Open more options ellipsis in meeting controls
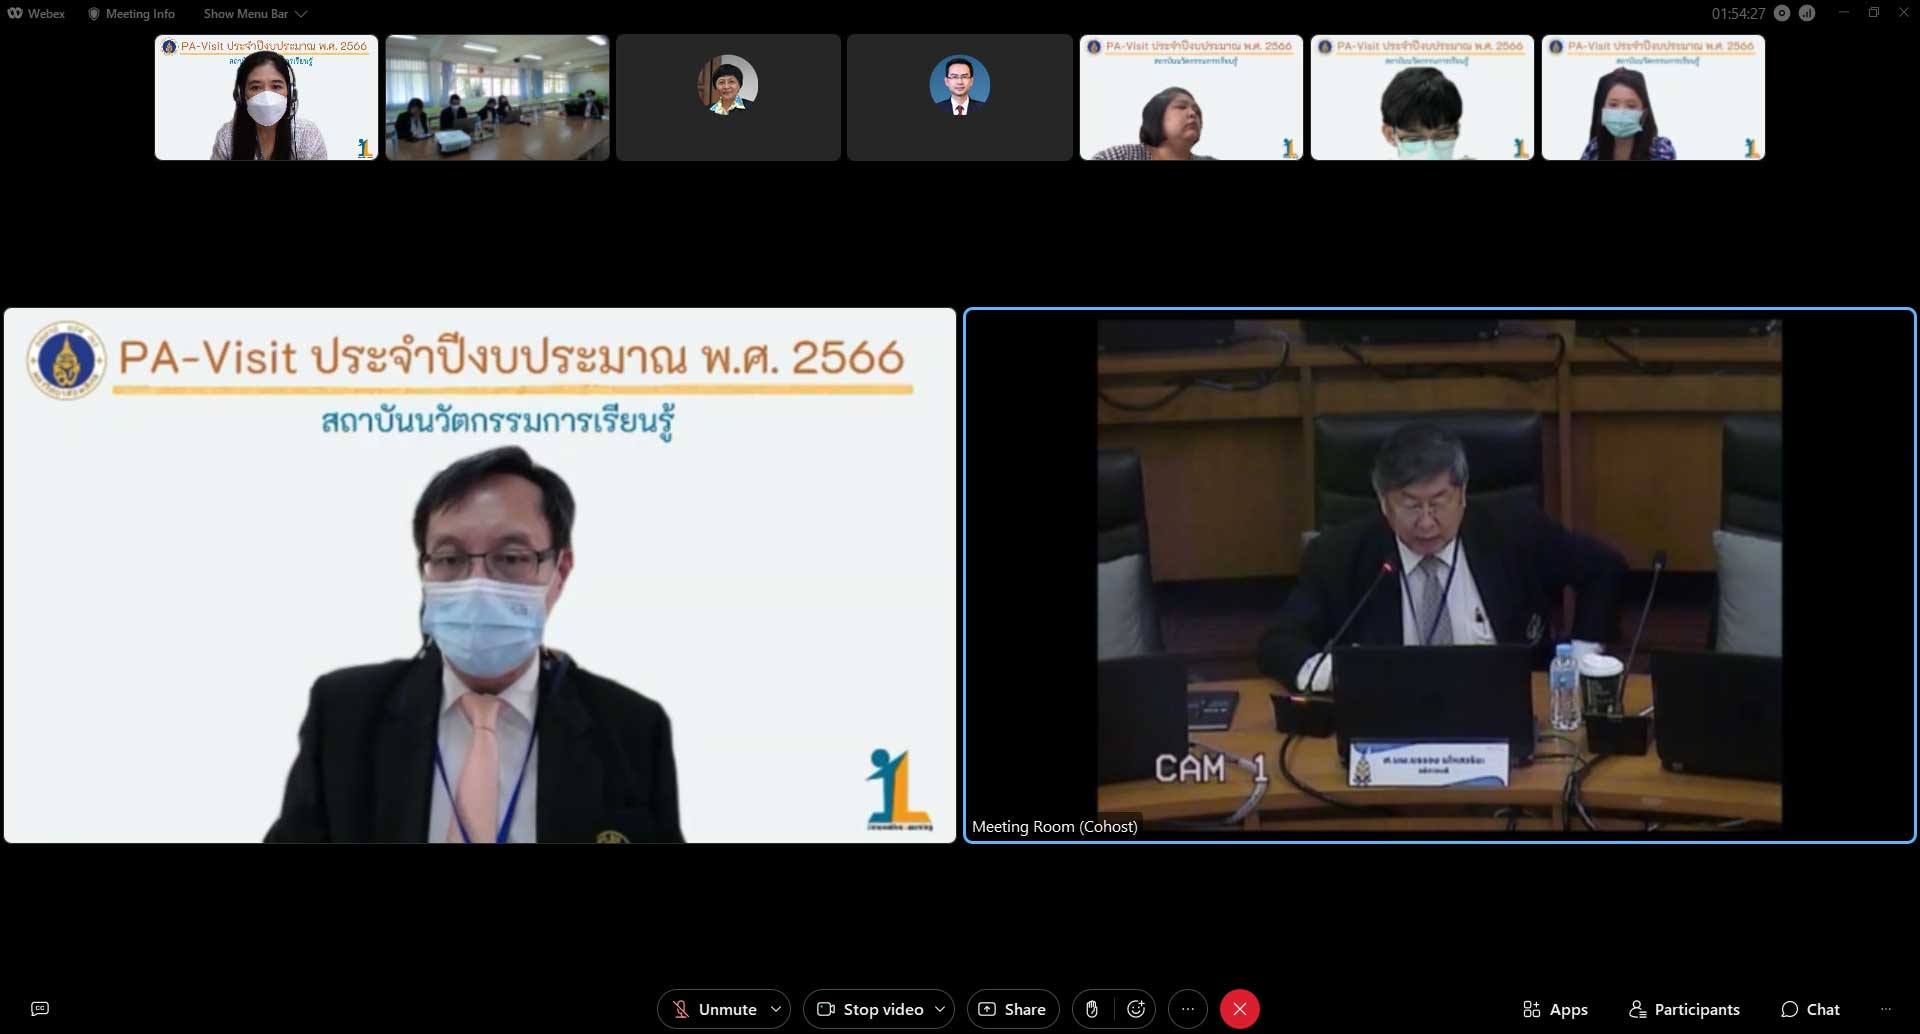1920x1034 pixels. (x=1188, y=1009)
